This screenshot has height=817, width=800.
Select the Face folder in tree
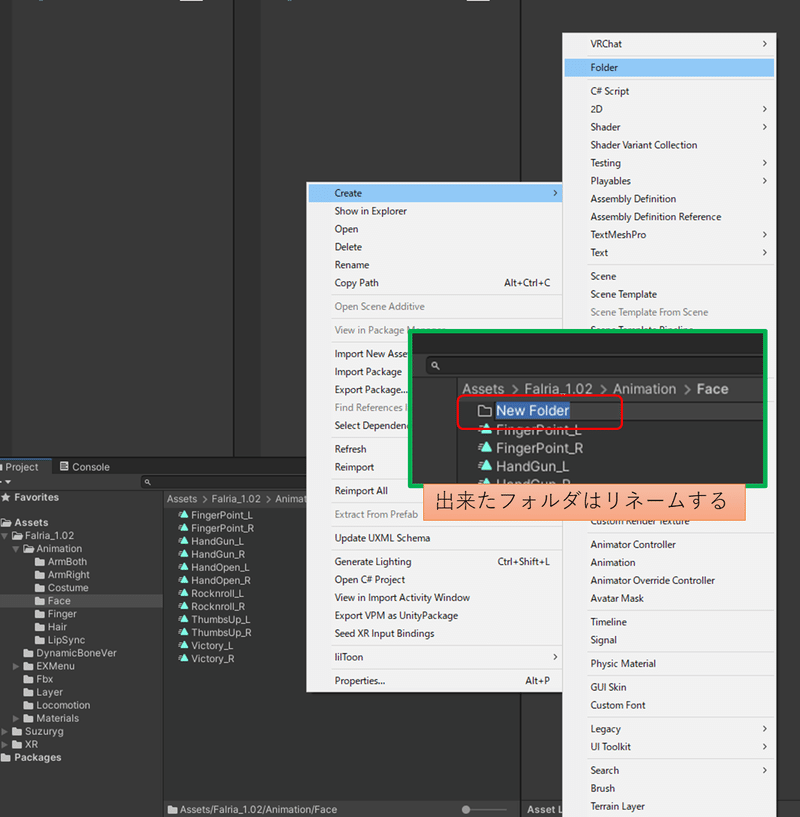pyautogui.click(x=81, y=601)
